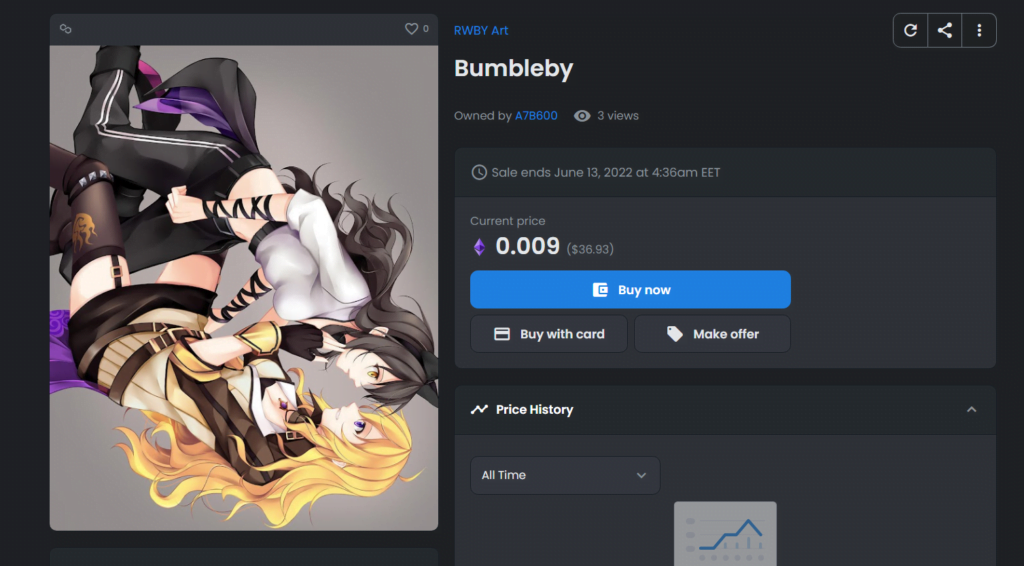
Task: Click the 3 views text
Action: (x=618, y=116)
